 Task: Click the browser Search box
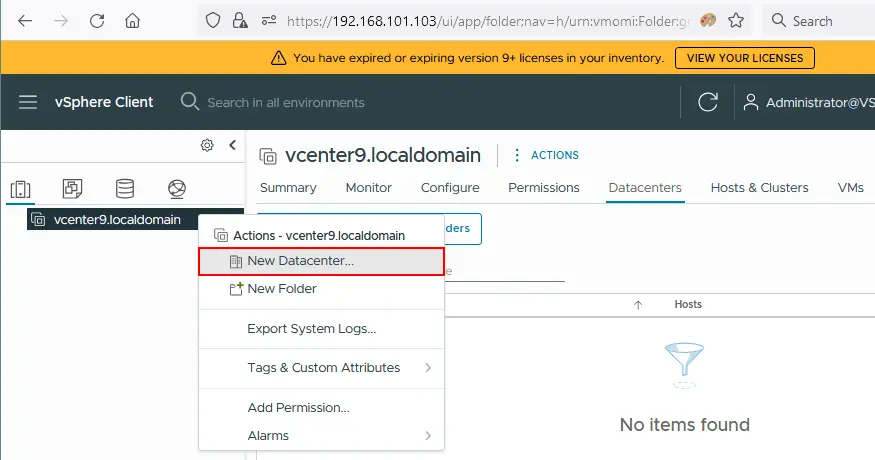coord(818,21)
